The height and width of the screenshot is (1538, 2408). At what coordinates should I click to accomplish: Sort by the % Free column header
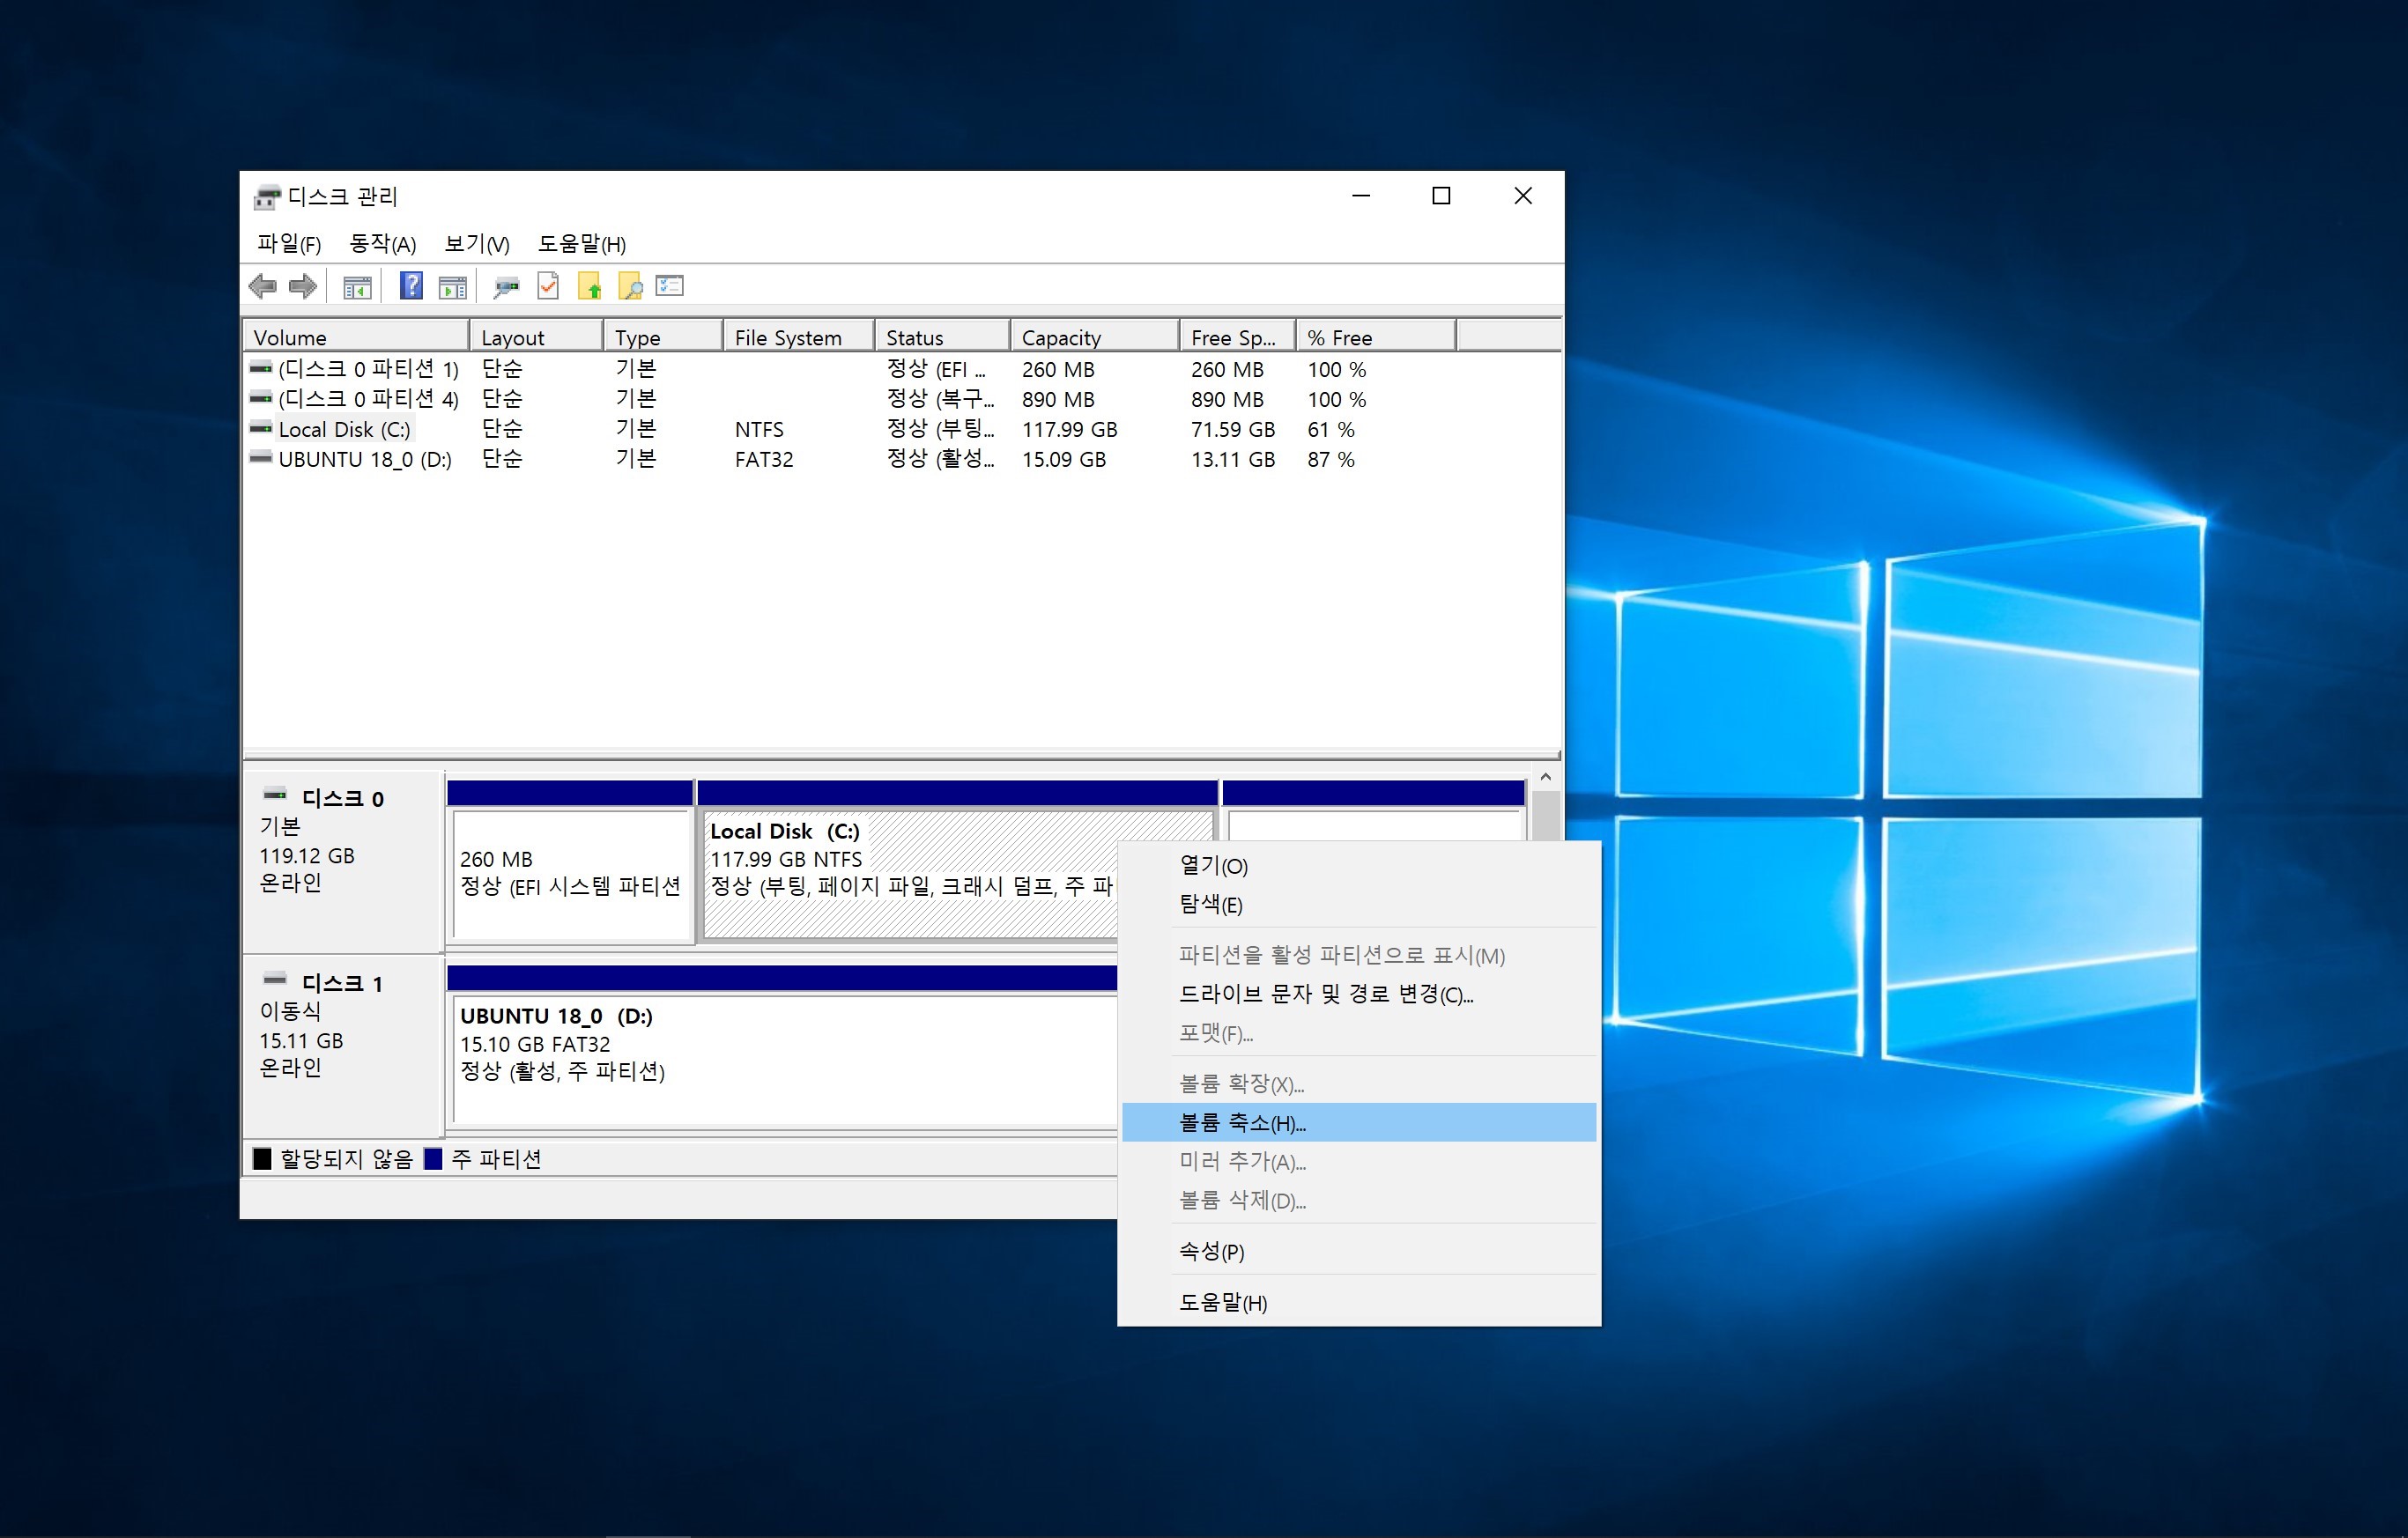coord(1377,337)
